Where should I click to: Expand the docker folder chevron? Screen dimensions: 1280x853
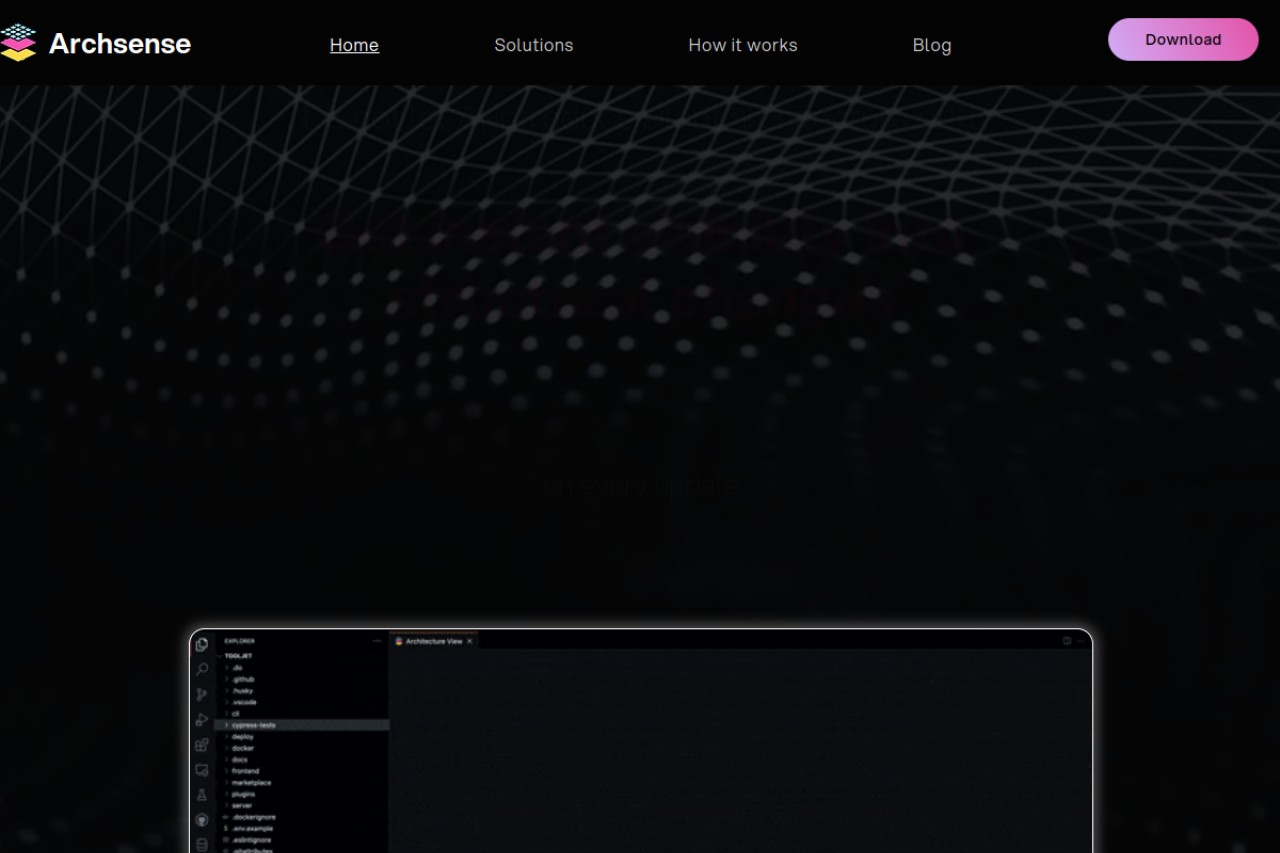(x=227, y=748)
